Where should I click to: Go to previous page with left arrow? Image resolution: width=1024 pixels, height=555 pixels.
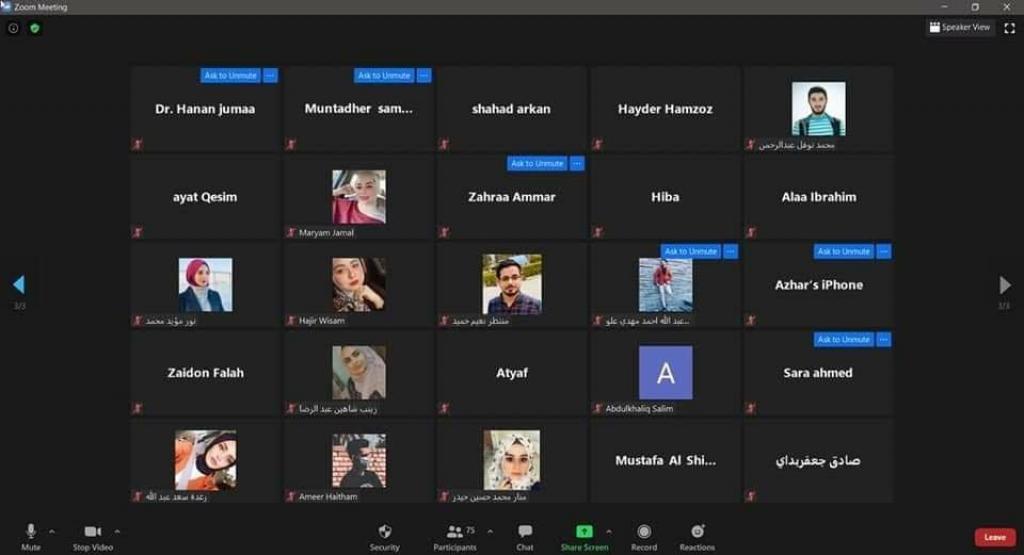tap(18, 285)
